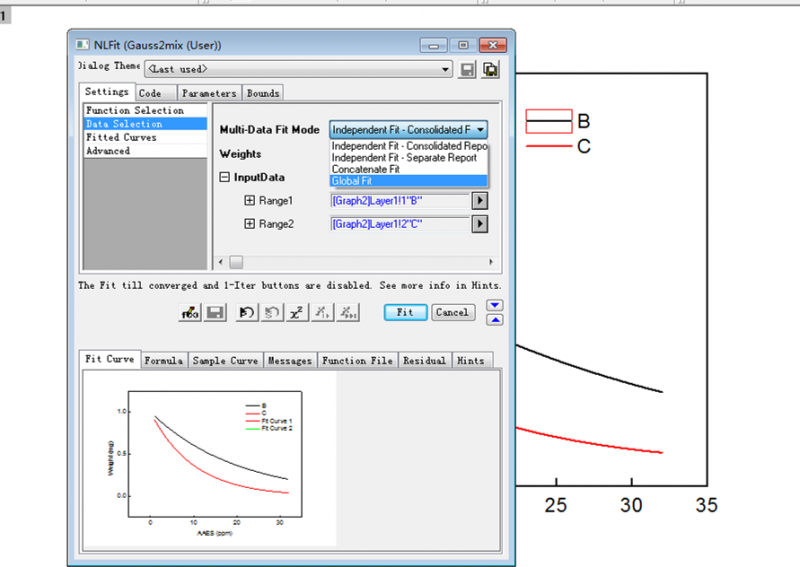Choose Concatenate Fit option
Screen dimensions: 800x567
[408, 169]
